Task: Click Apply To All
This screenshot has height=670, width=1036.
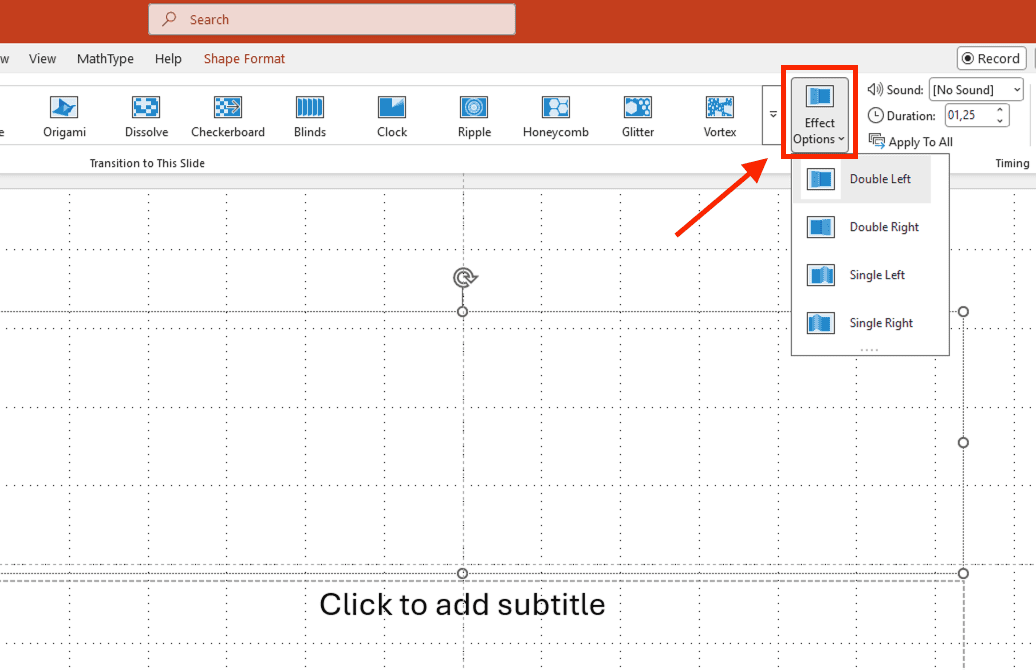Action: [911, 141]
